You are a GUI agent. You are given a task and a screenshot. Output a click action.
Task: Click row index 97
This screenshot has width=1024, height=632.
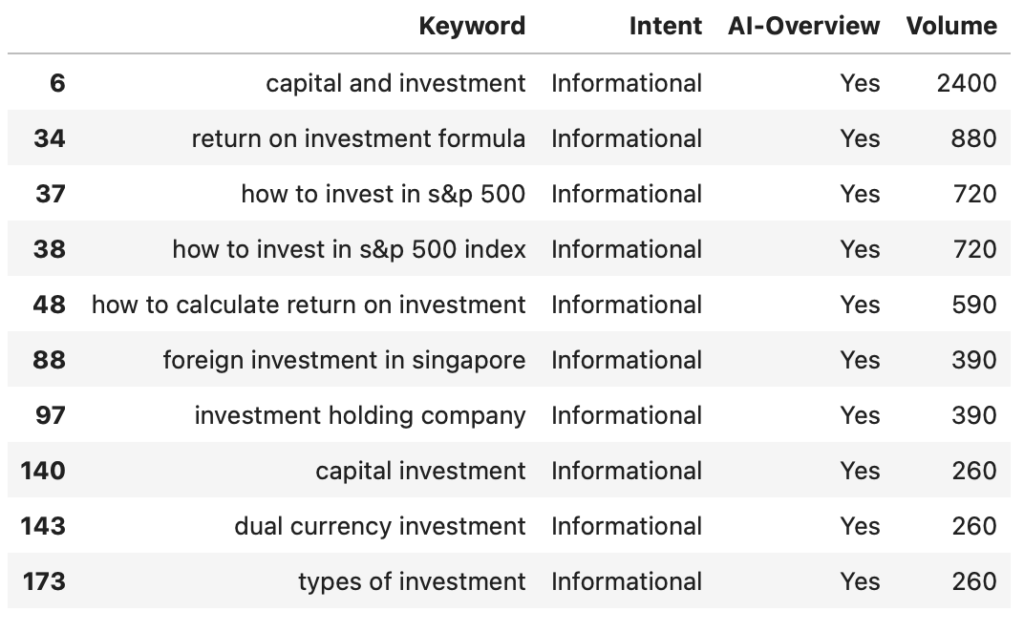(50, 415)
